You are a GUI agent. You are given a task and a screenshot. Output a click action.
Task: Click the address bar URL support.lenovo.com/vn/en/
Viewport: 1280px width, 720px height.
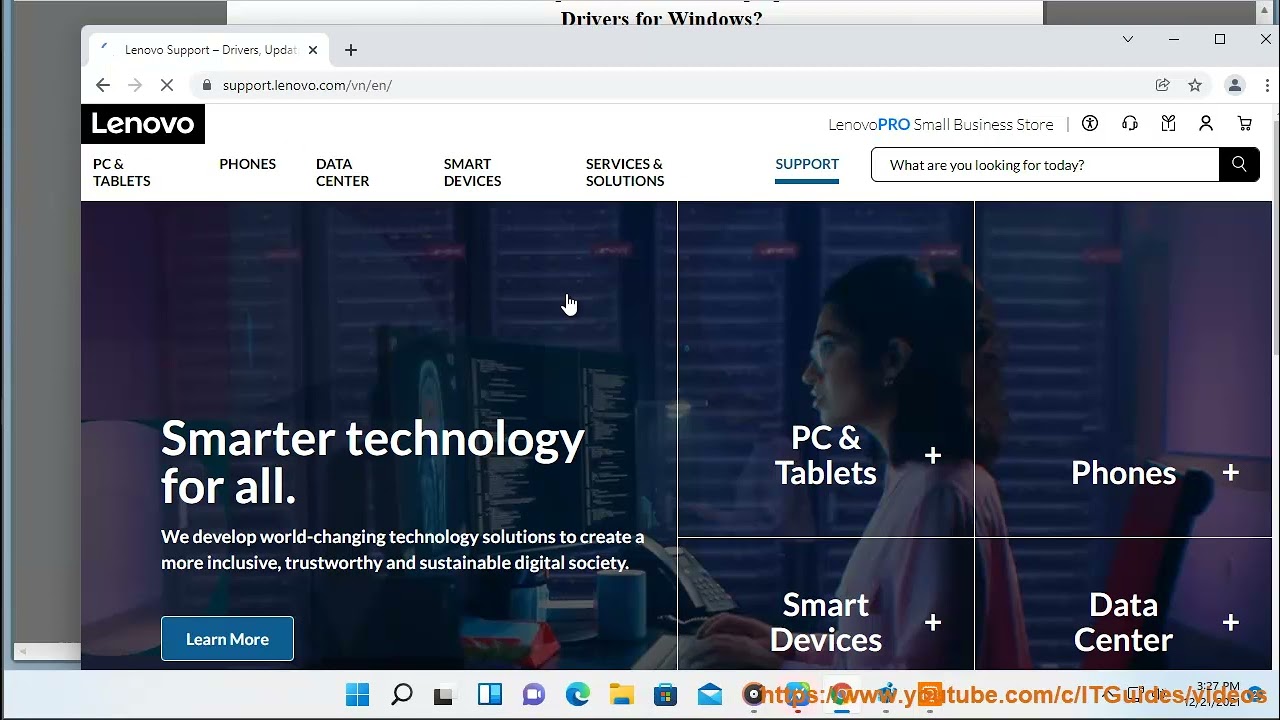(x=307, y=85)
